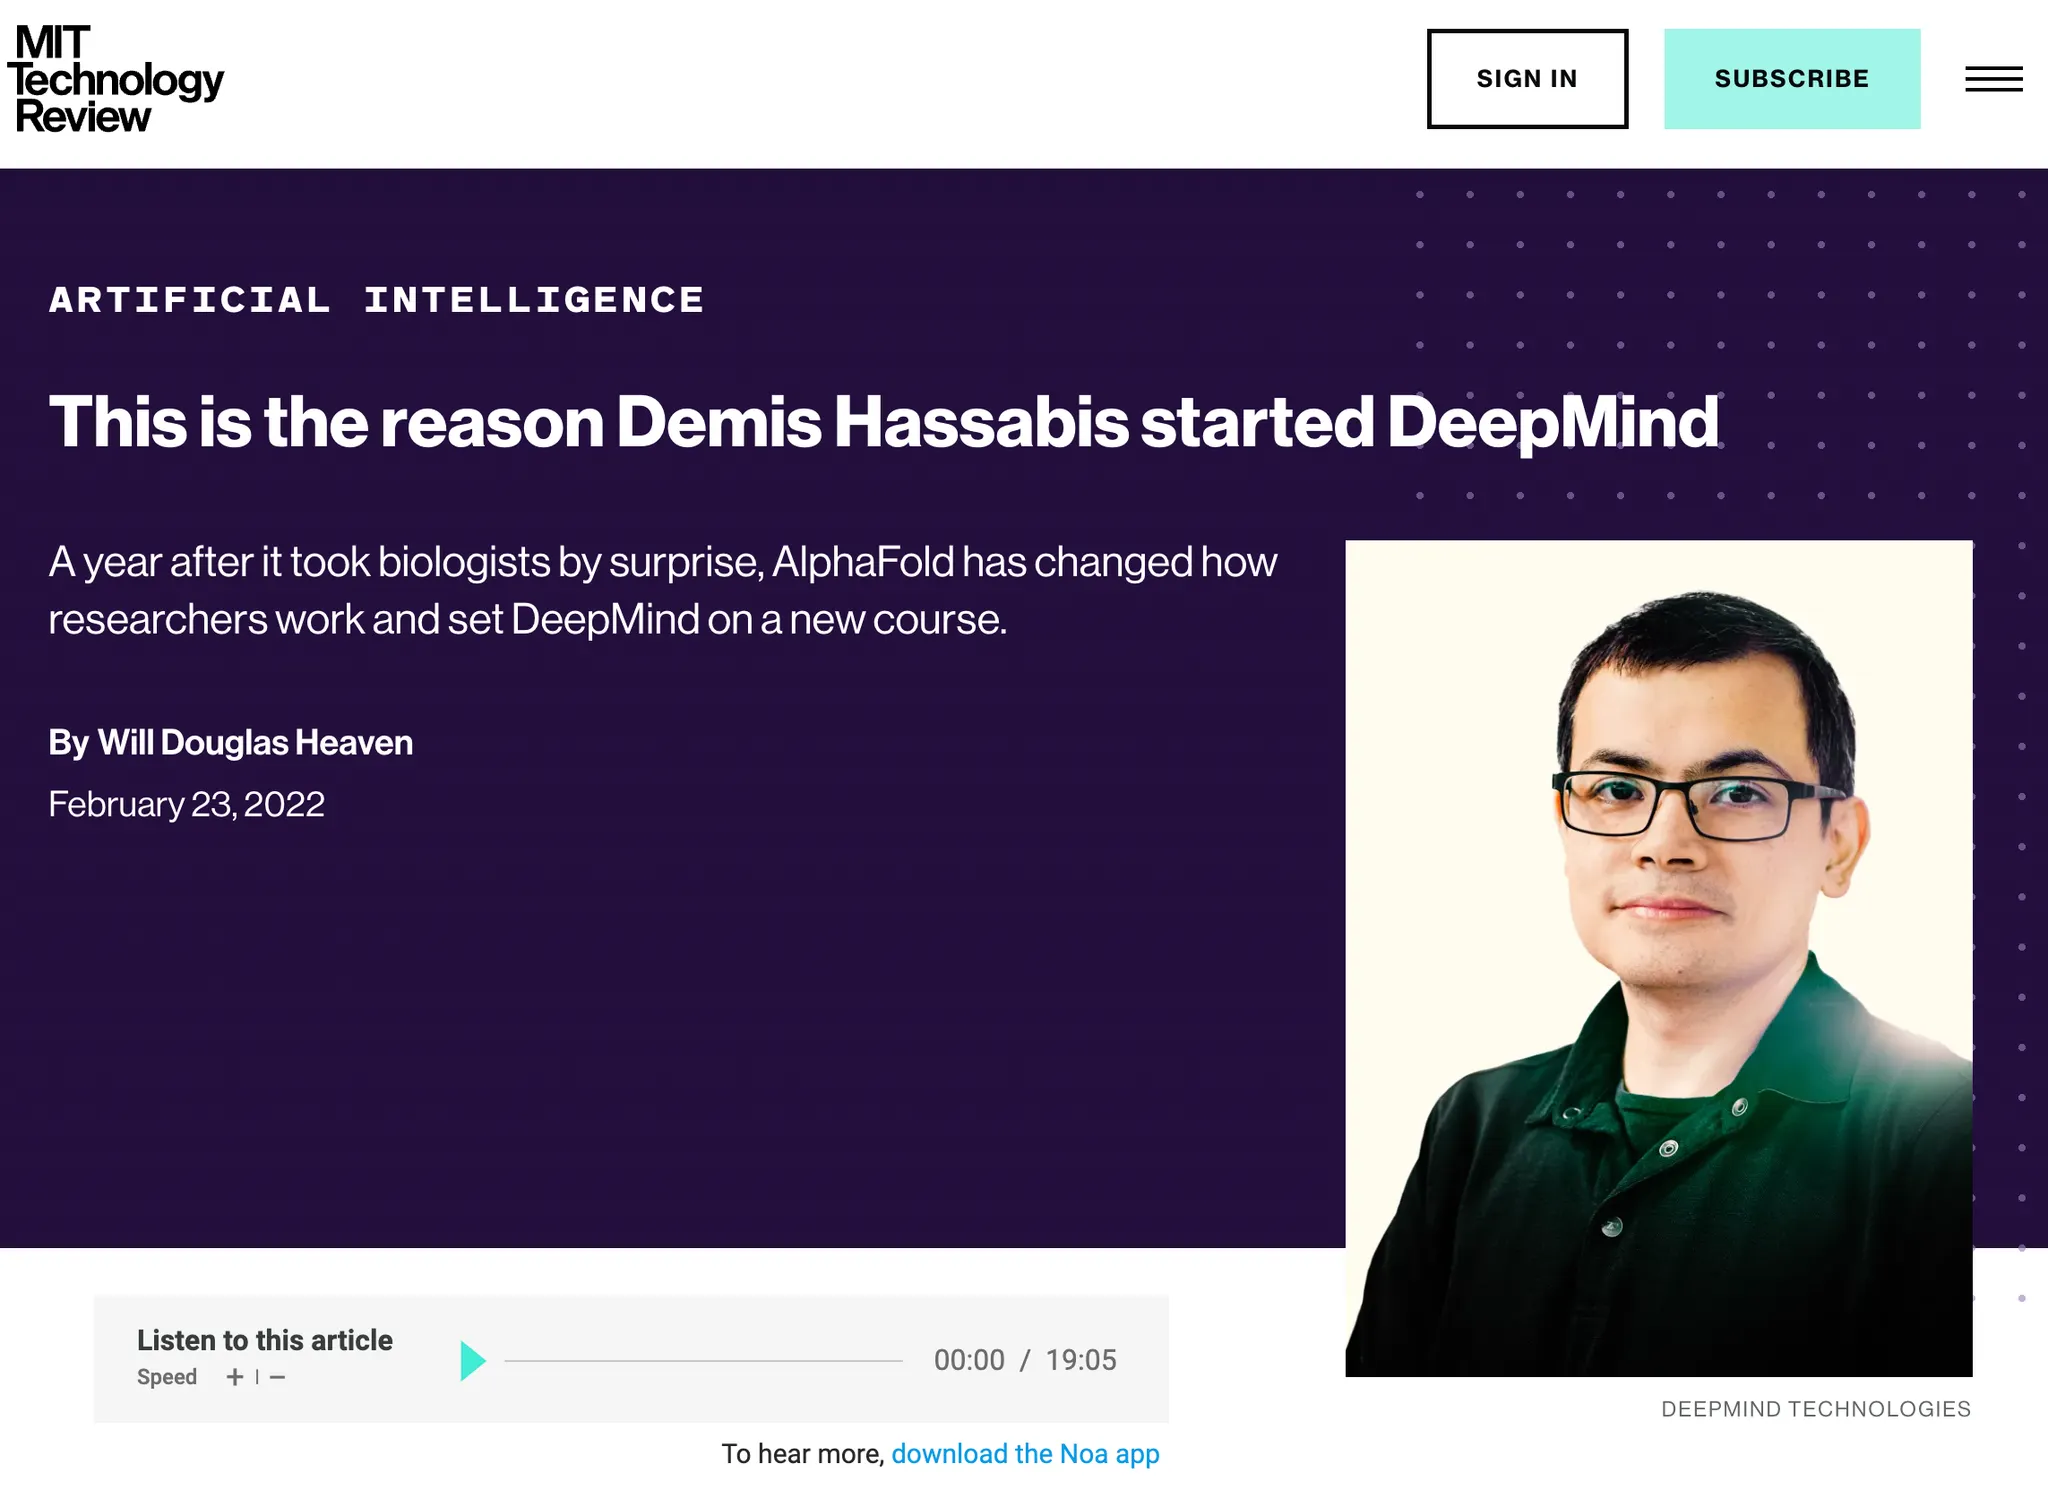
Task: Increase playback speed with plus icon
Action: pos(235,1377)
